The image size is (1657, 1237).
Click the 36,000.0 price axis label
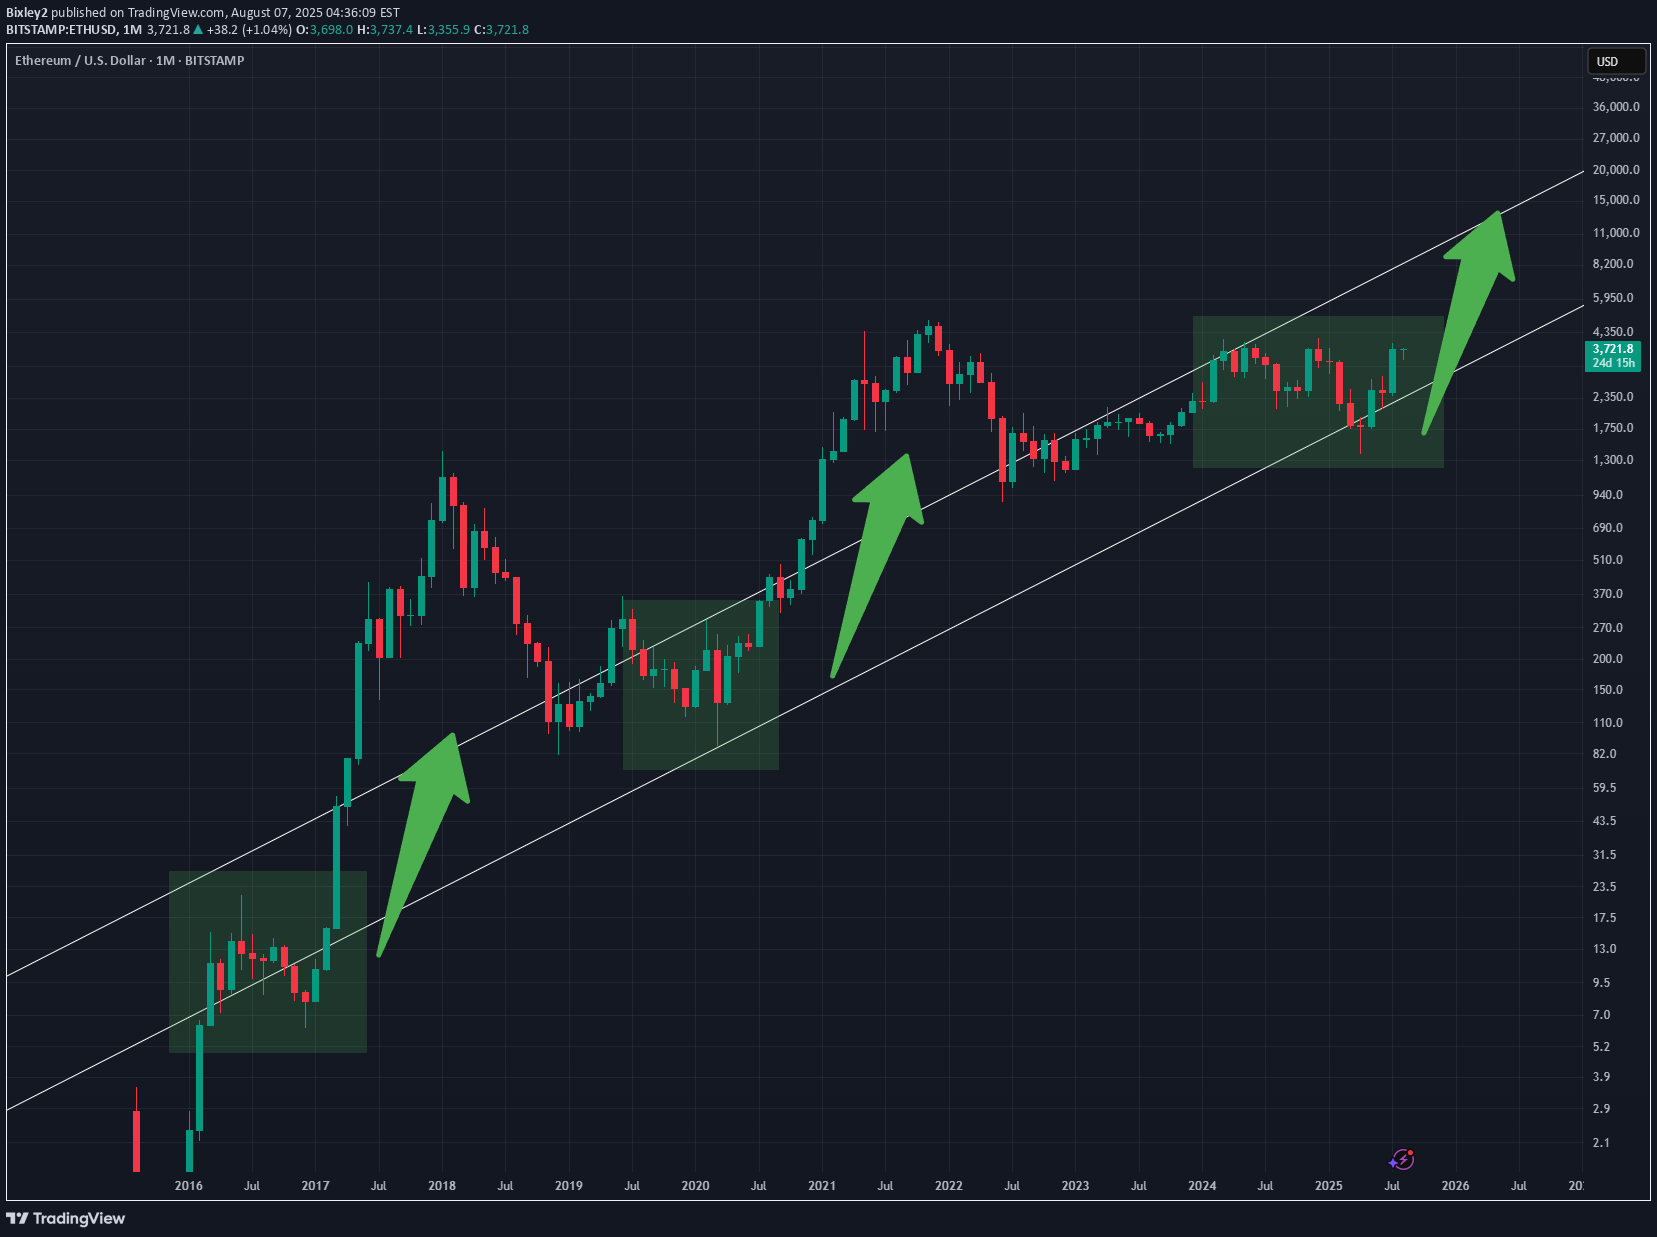[1616, 107]
